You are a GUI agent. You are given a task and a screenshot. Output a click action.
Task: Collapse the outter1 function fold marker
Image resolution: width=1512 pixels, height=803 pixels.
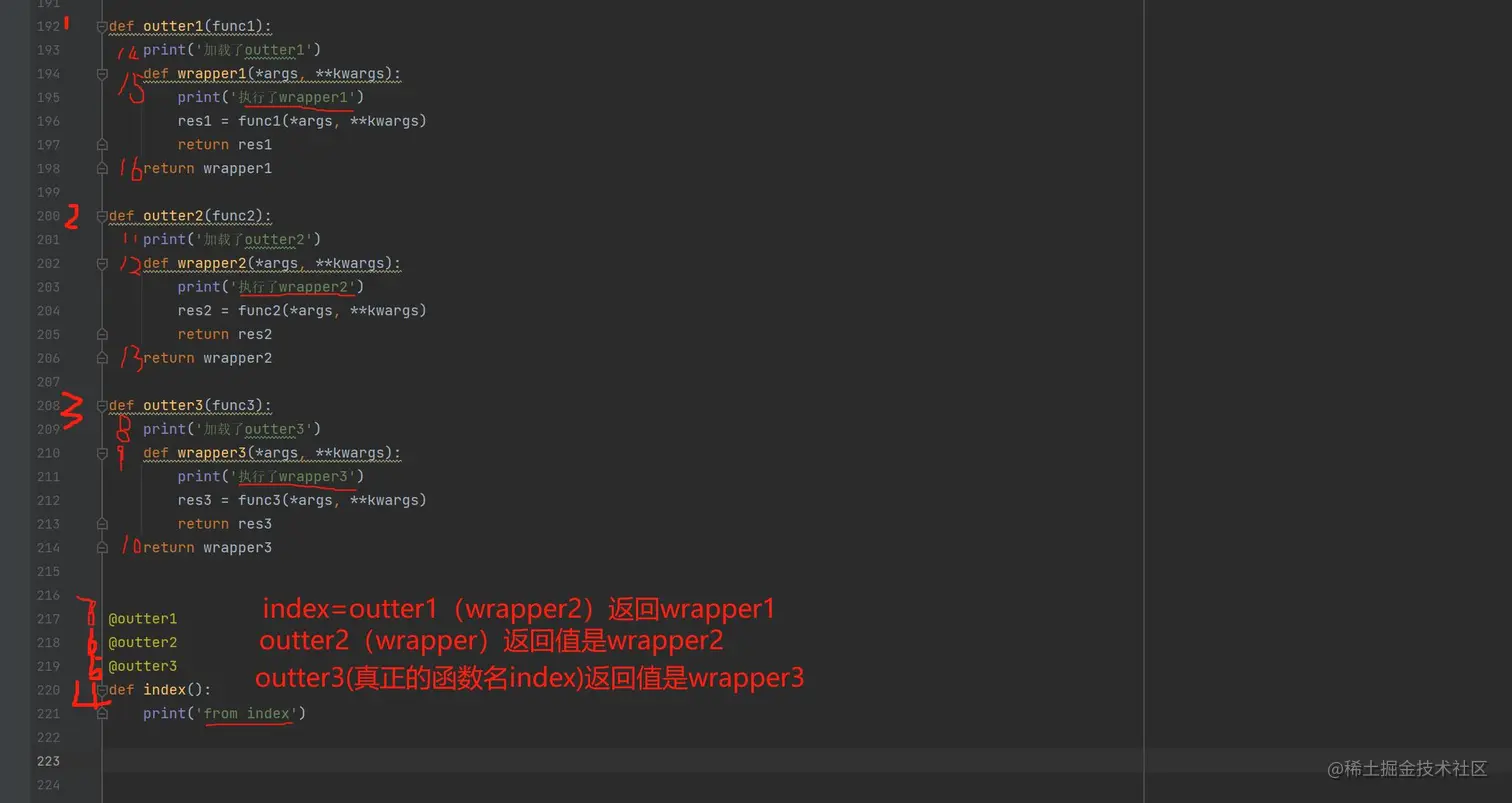coord(102,26)
